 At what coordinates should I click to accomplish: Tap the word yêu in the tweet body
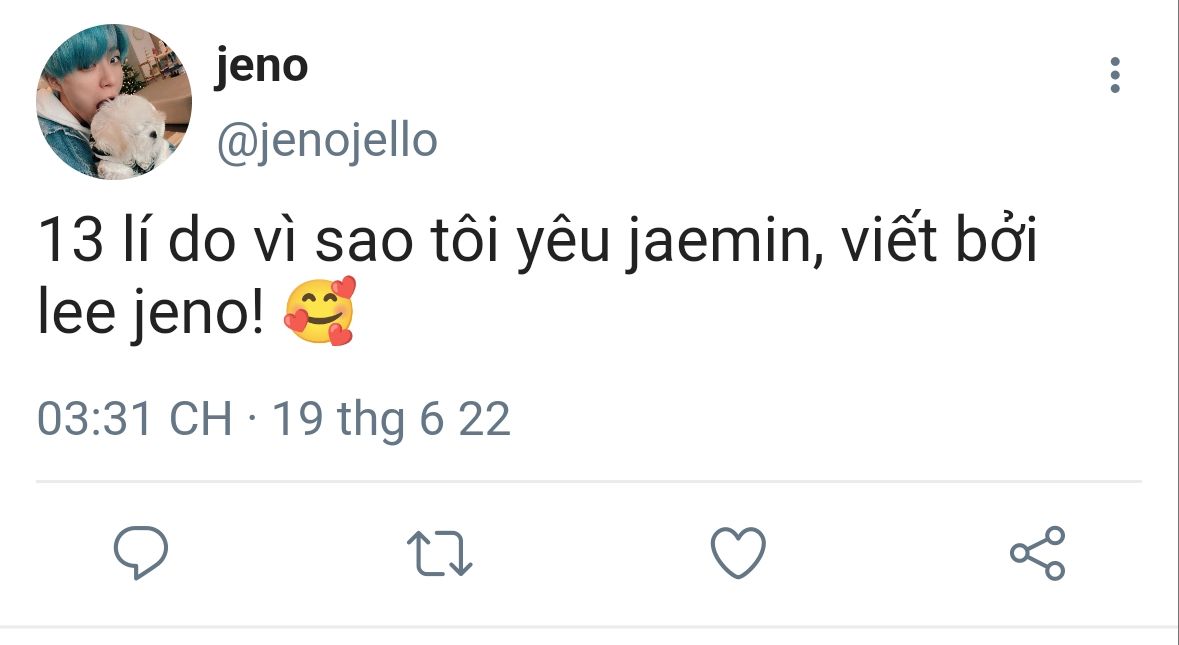coord(562,241)
